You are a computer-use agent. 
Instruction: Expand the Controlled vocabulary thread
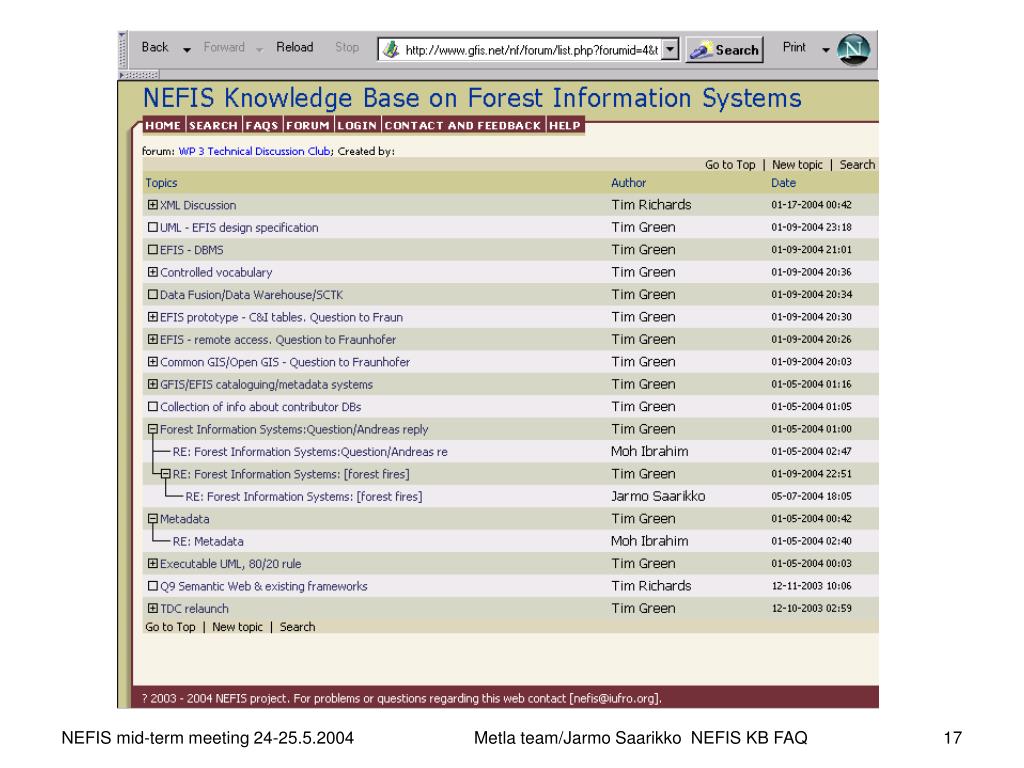pos(152,272)
